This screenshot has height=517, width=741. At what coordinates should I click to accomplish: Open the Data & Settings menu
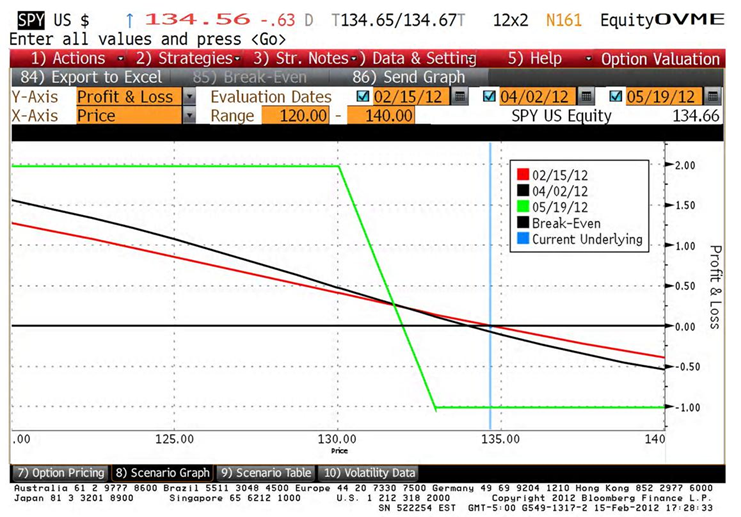pos(418,59)
